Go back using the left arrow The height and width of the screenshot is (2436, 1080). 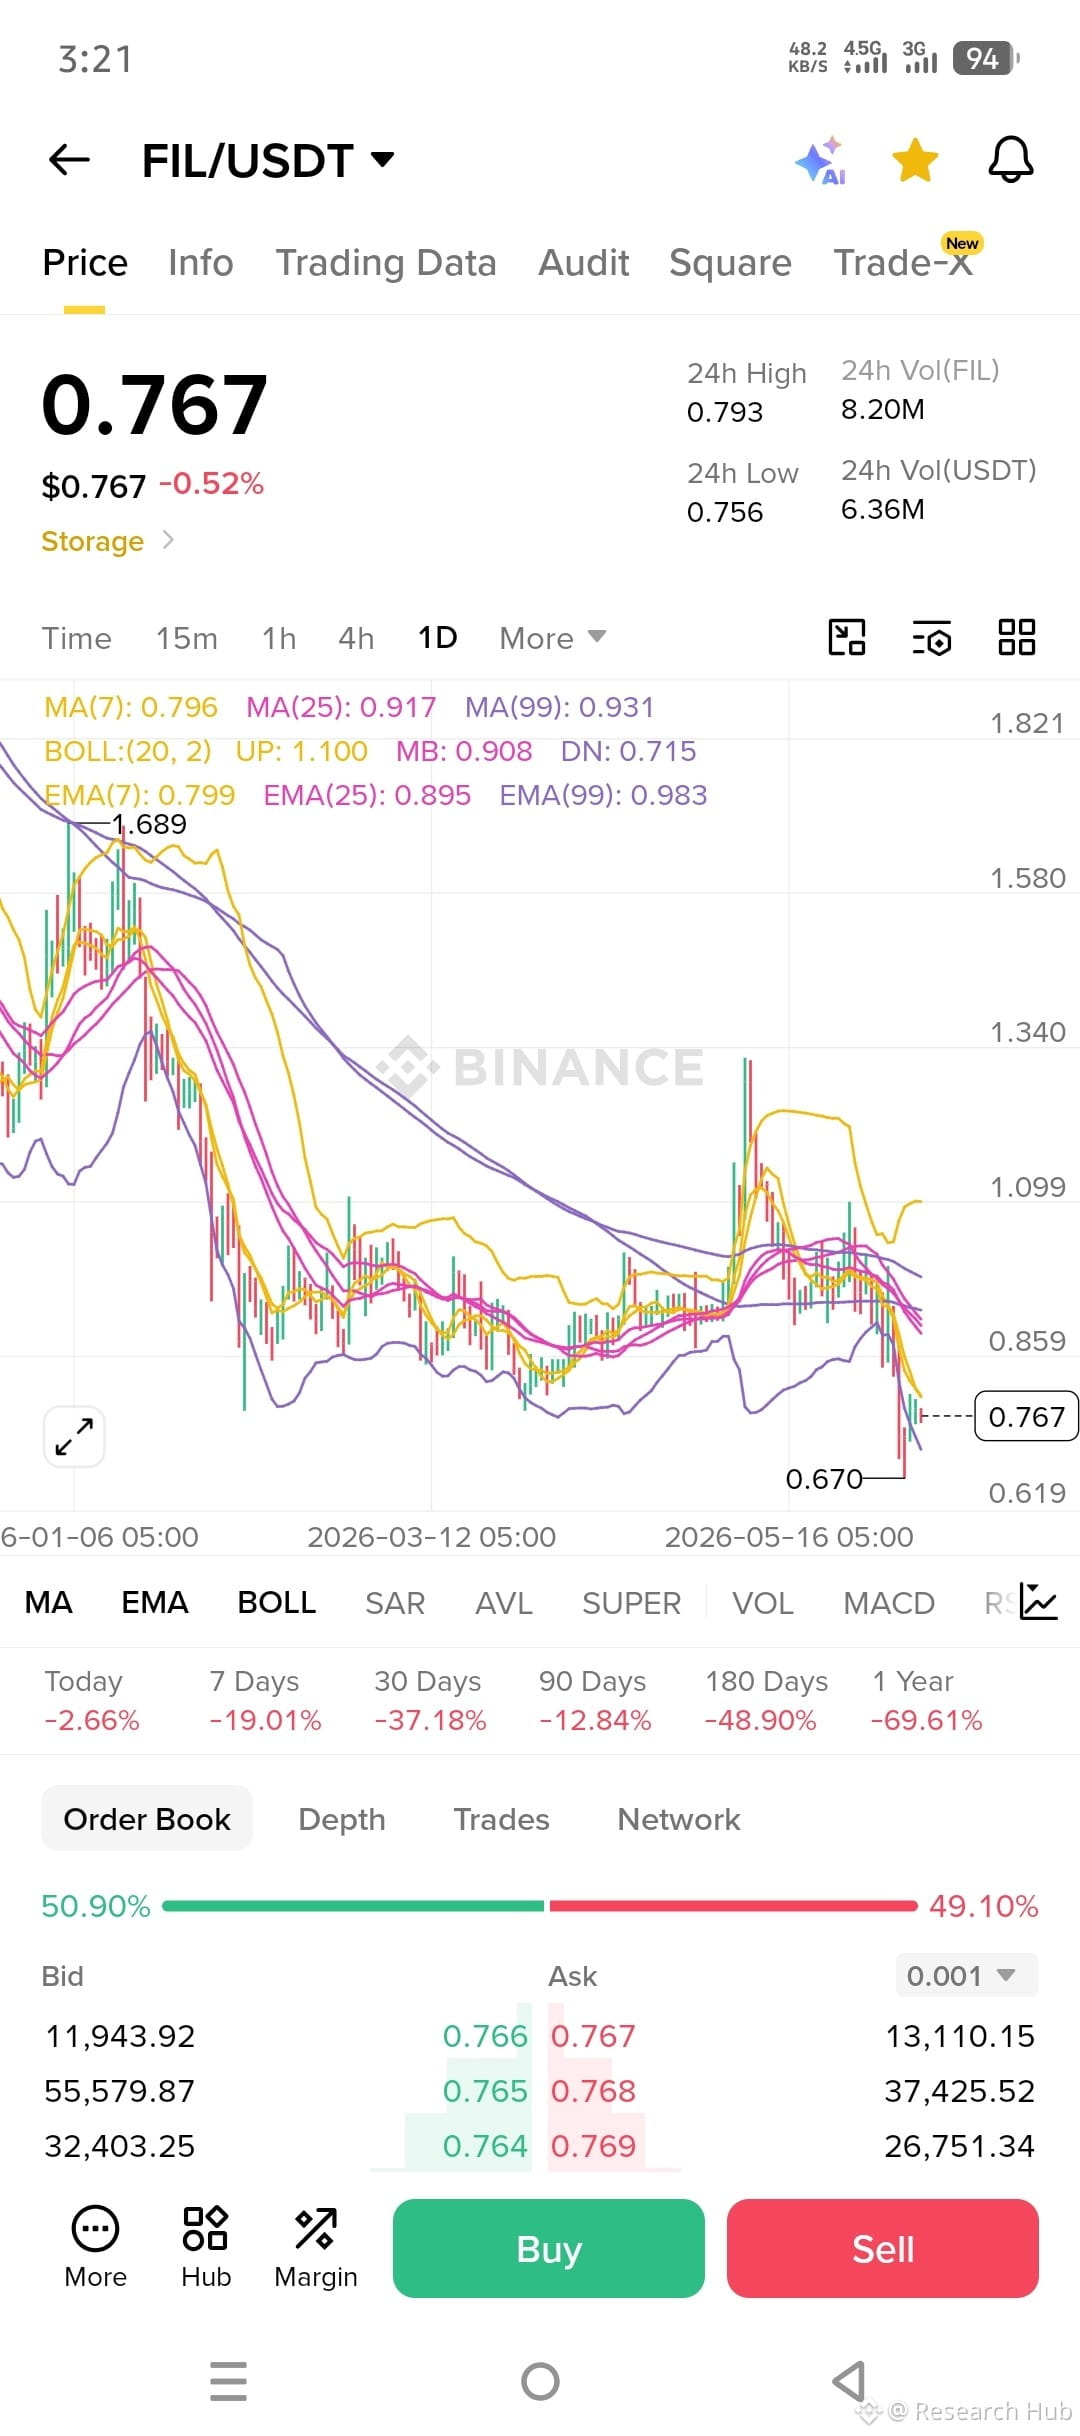pyautogui.click(x=69, y=160)
